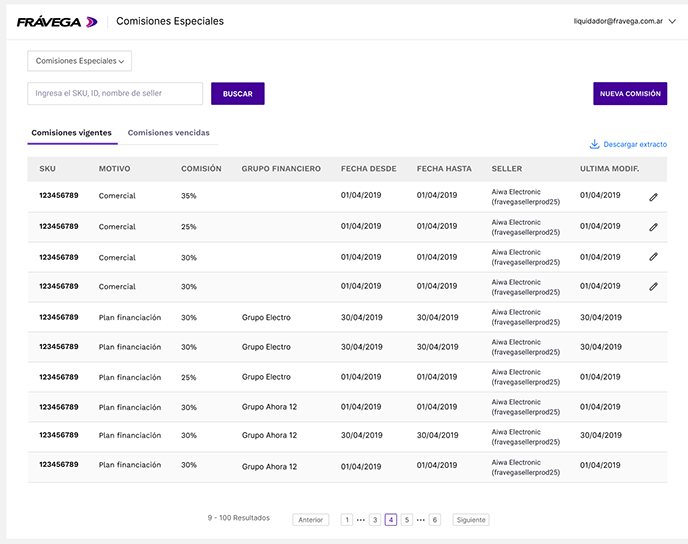Viewport: 688px width, 544px height.
Task: Click the Frávega logo
Action: (x=57, y=21)
